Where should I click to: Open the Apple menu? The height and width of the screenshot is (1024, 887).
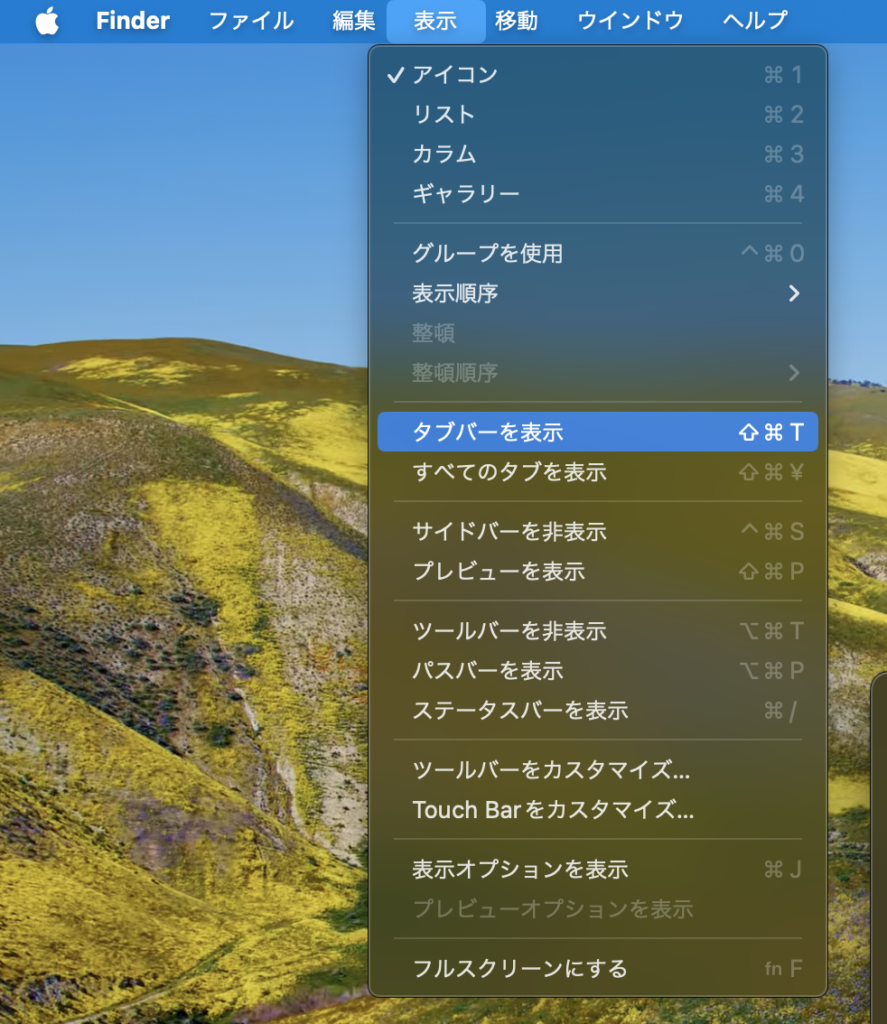click(47, 21)
